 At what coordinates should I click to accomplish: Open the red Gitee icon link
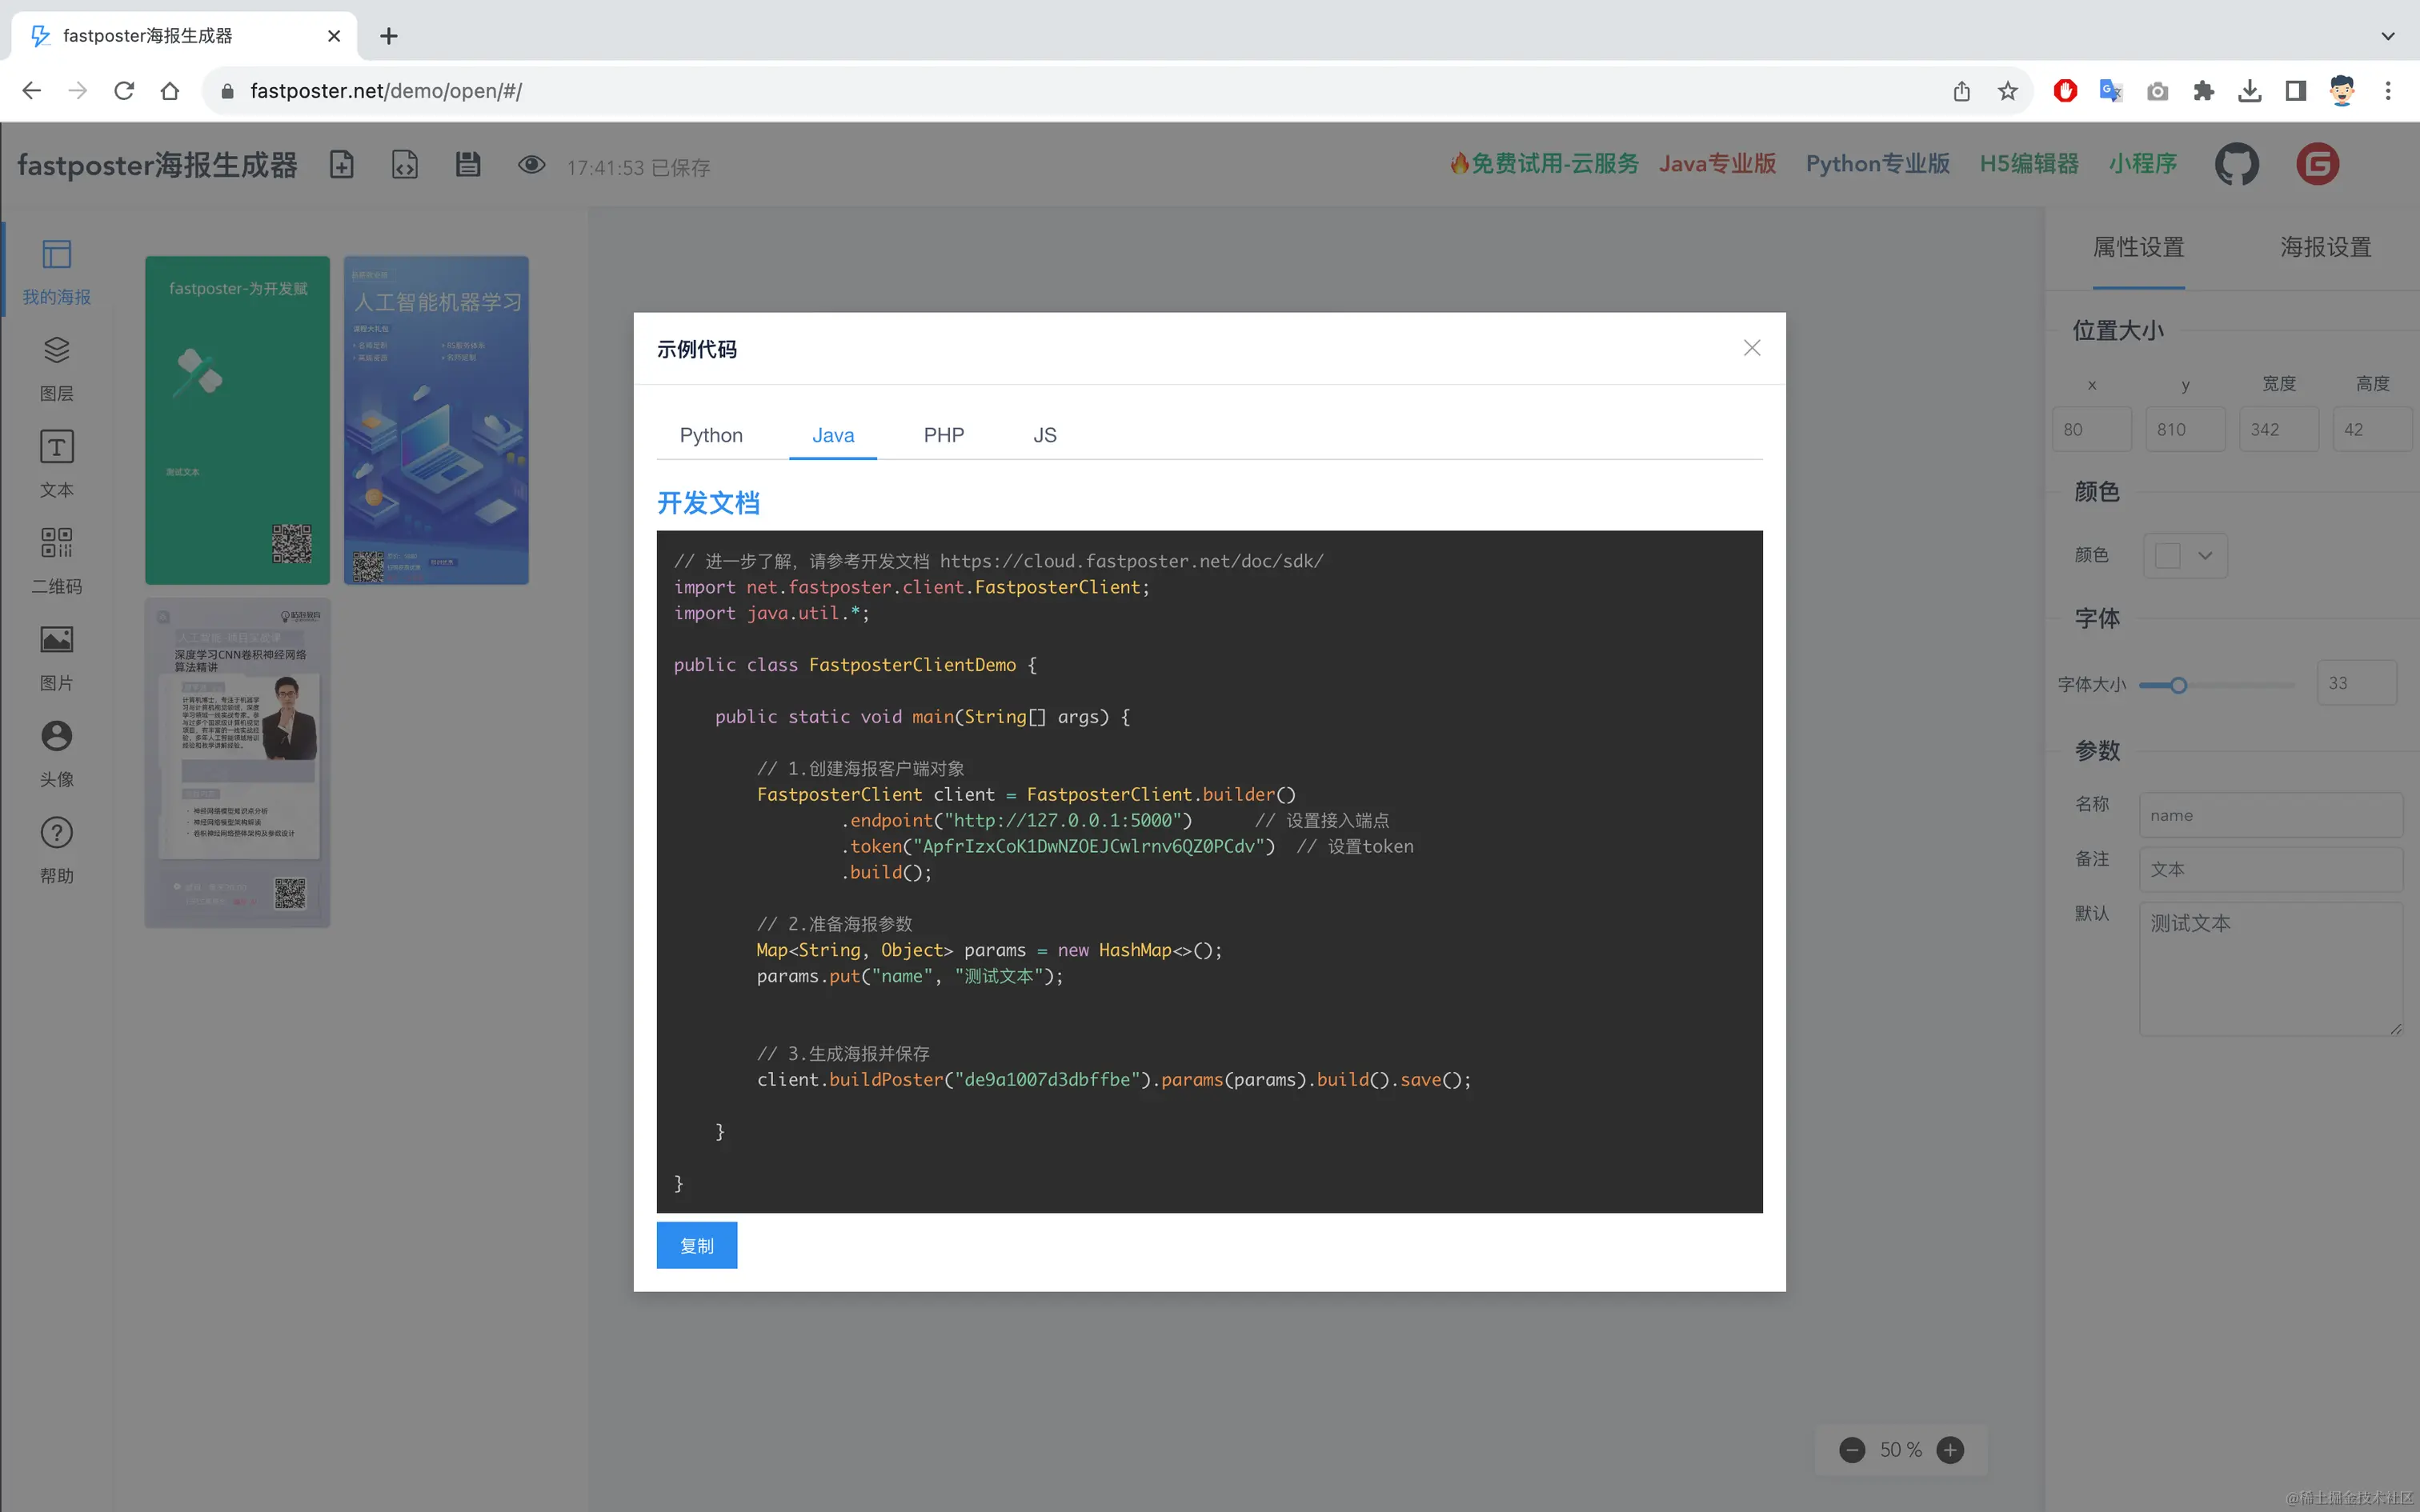pos(2317,164)
